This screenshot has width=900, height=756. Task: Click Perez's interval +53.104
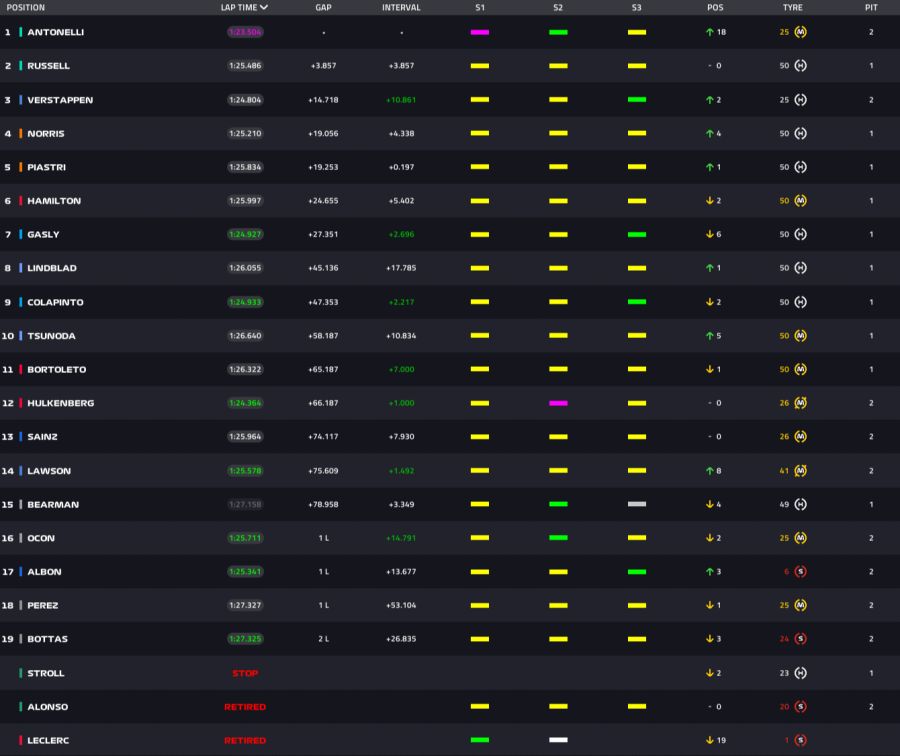(401, 605)
